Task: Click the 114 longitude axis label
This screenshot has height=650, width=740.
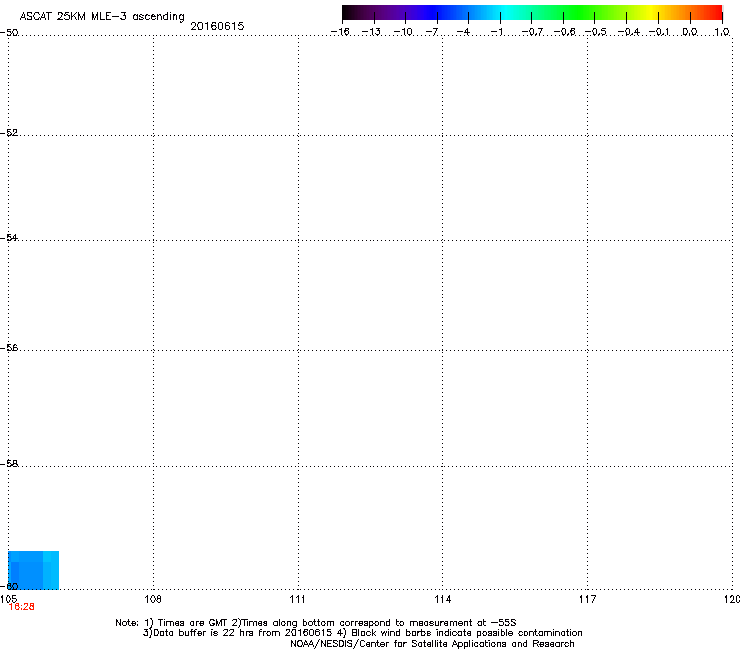Action: click(x=443, y=599)
